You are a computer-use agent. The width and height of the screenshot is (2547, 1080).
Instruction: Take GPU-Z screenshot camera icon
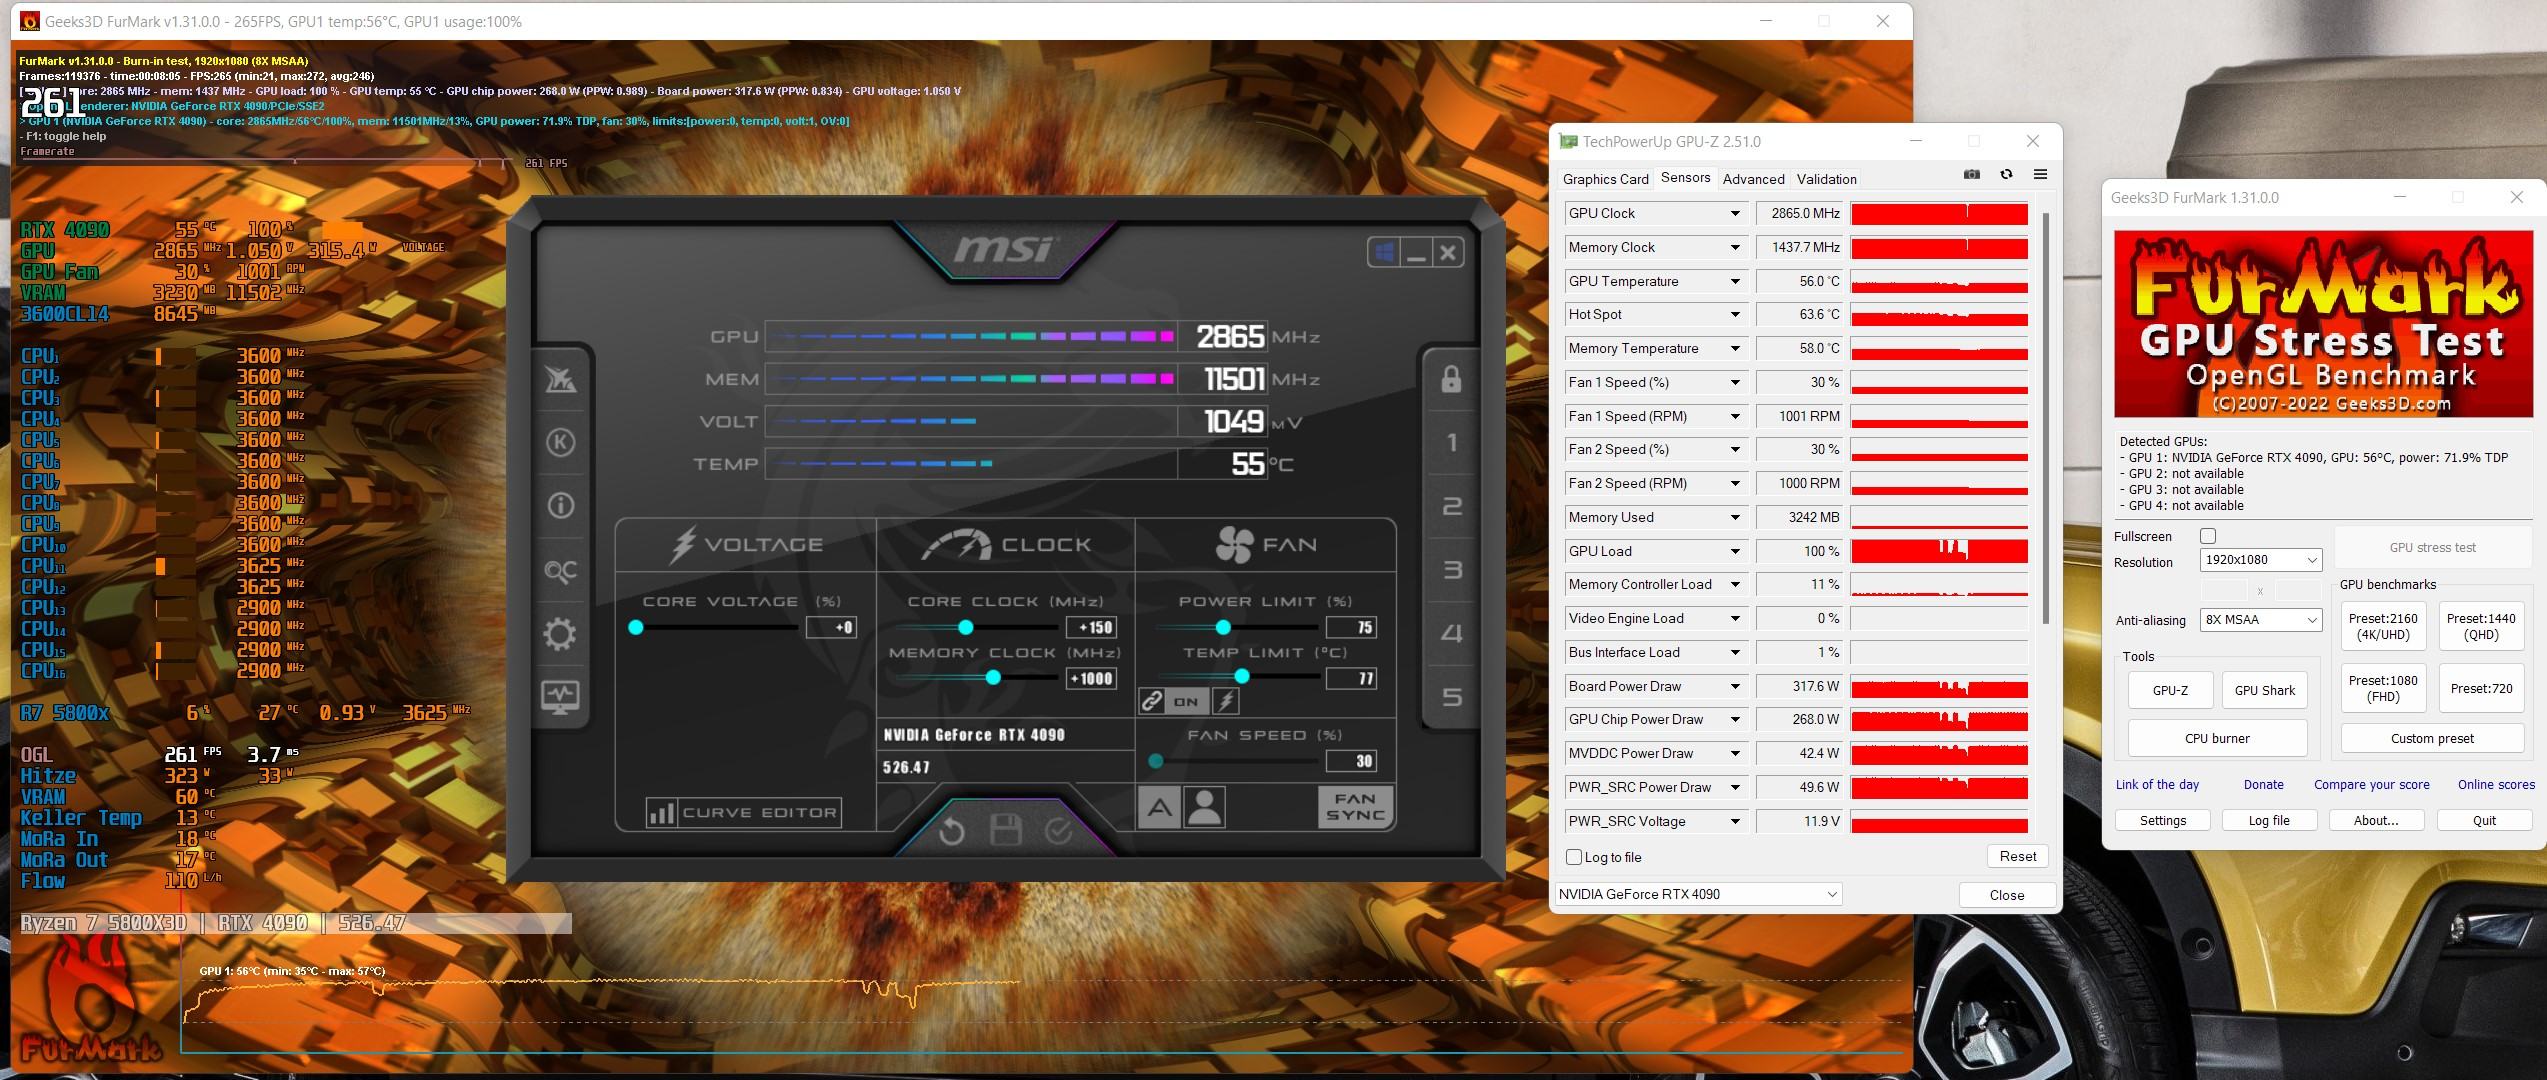coord(1971,175)
